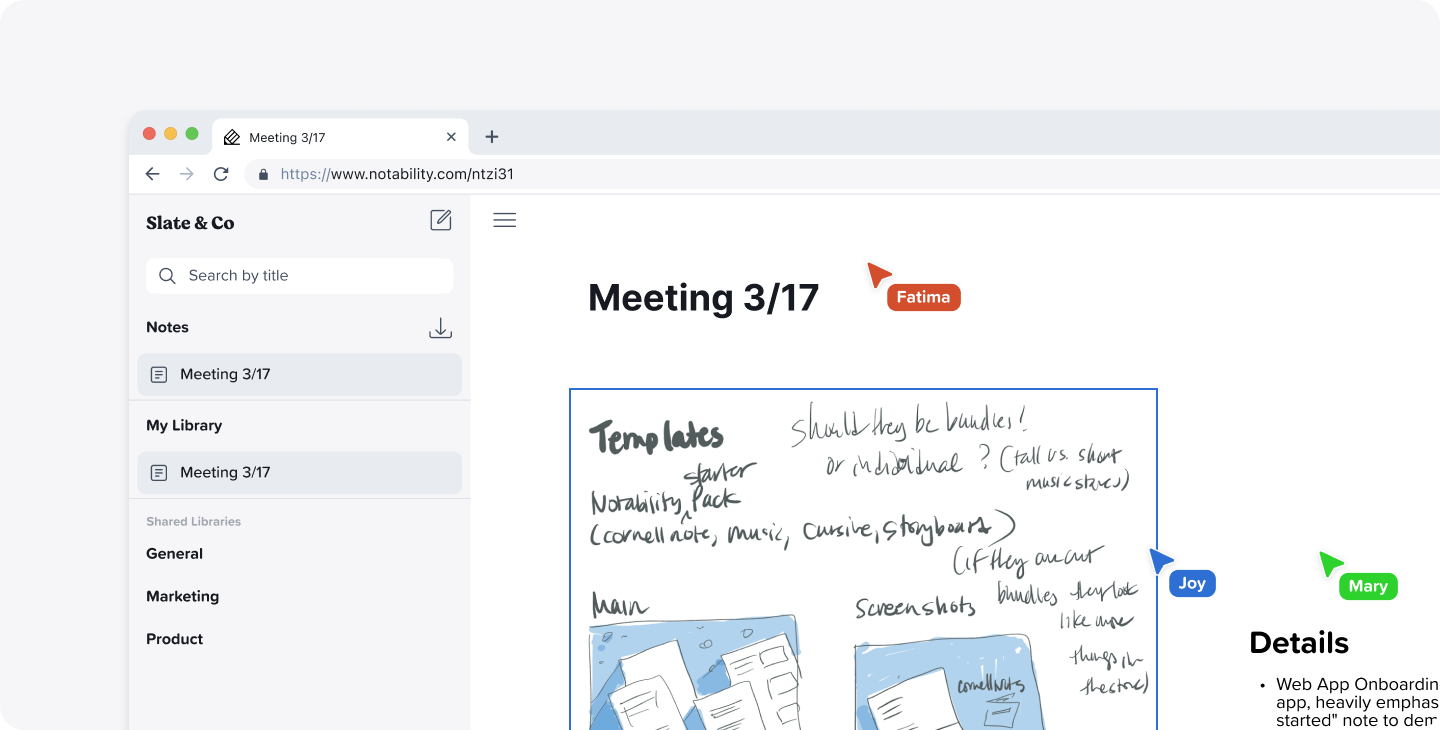Click the padlock icon in the address bar
The height and width of the screenshot is (730, 1440).
[263, 173]
